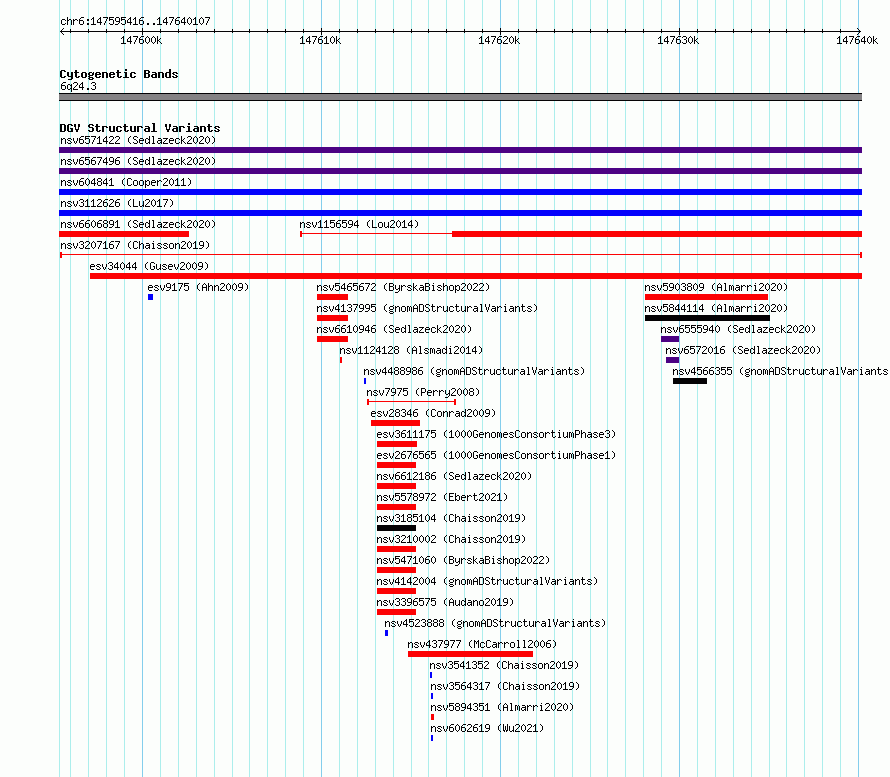Screen dimensions: 890x777
Task: Select the nsv4566355 black variant bar
Action: coord(690,381)
